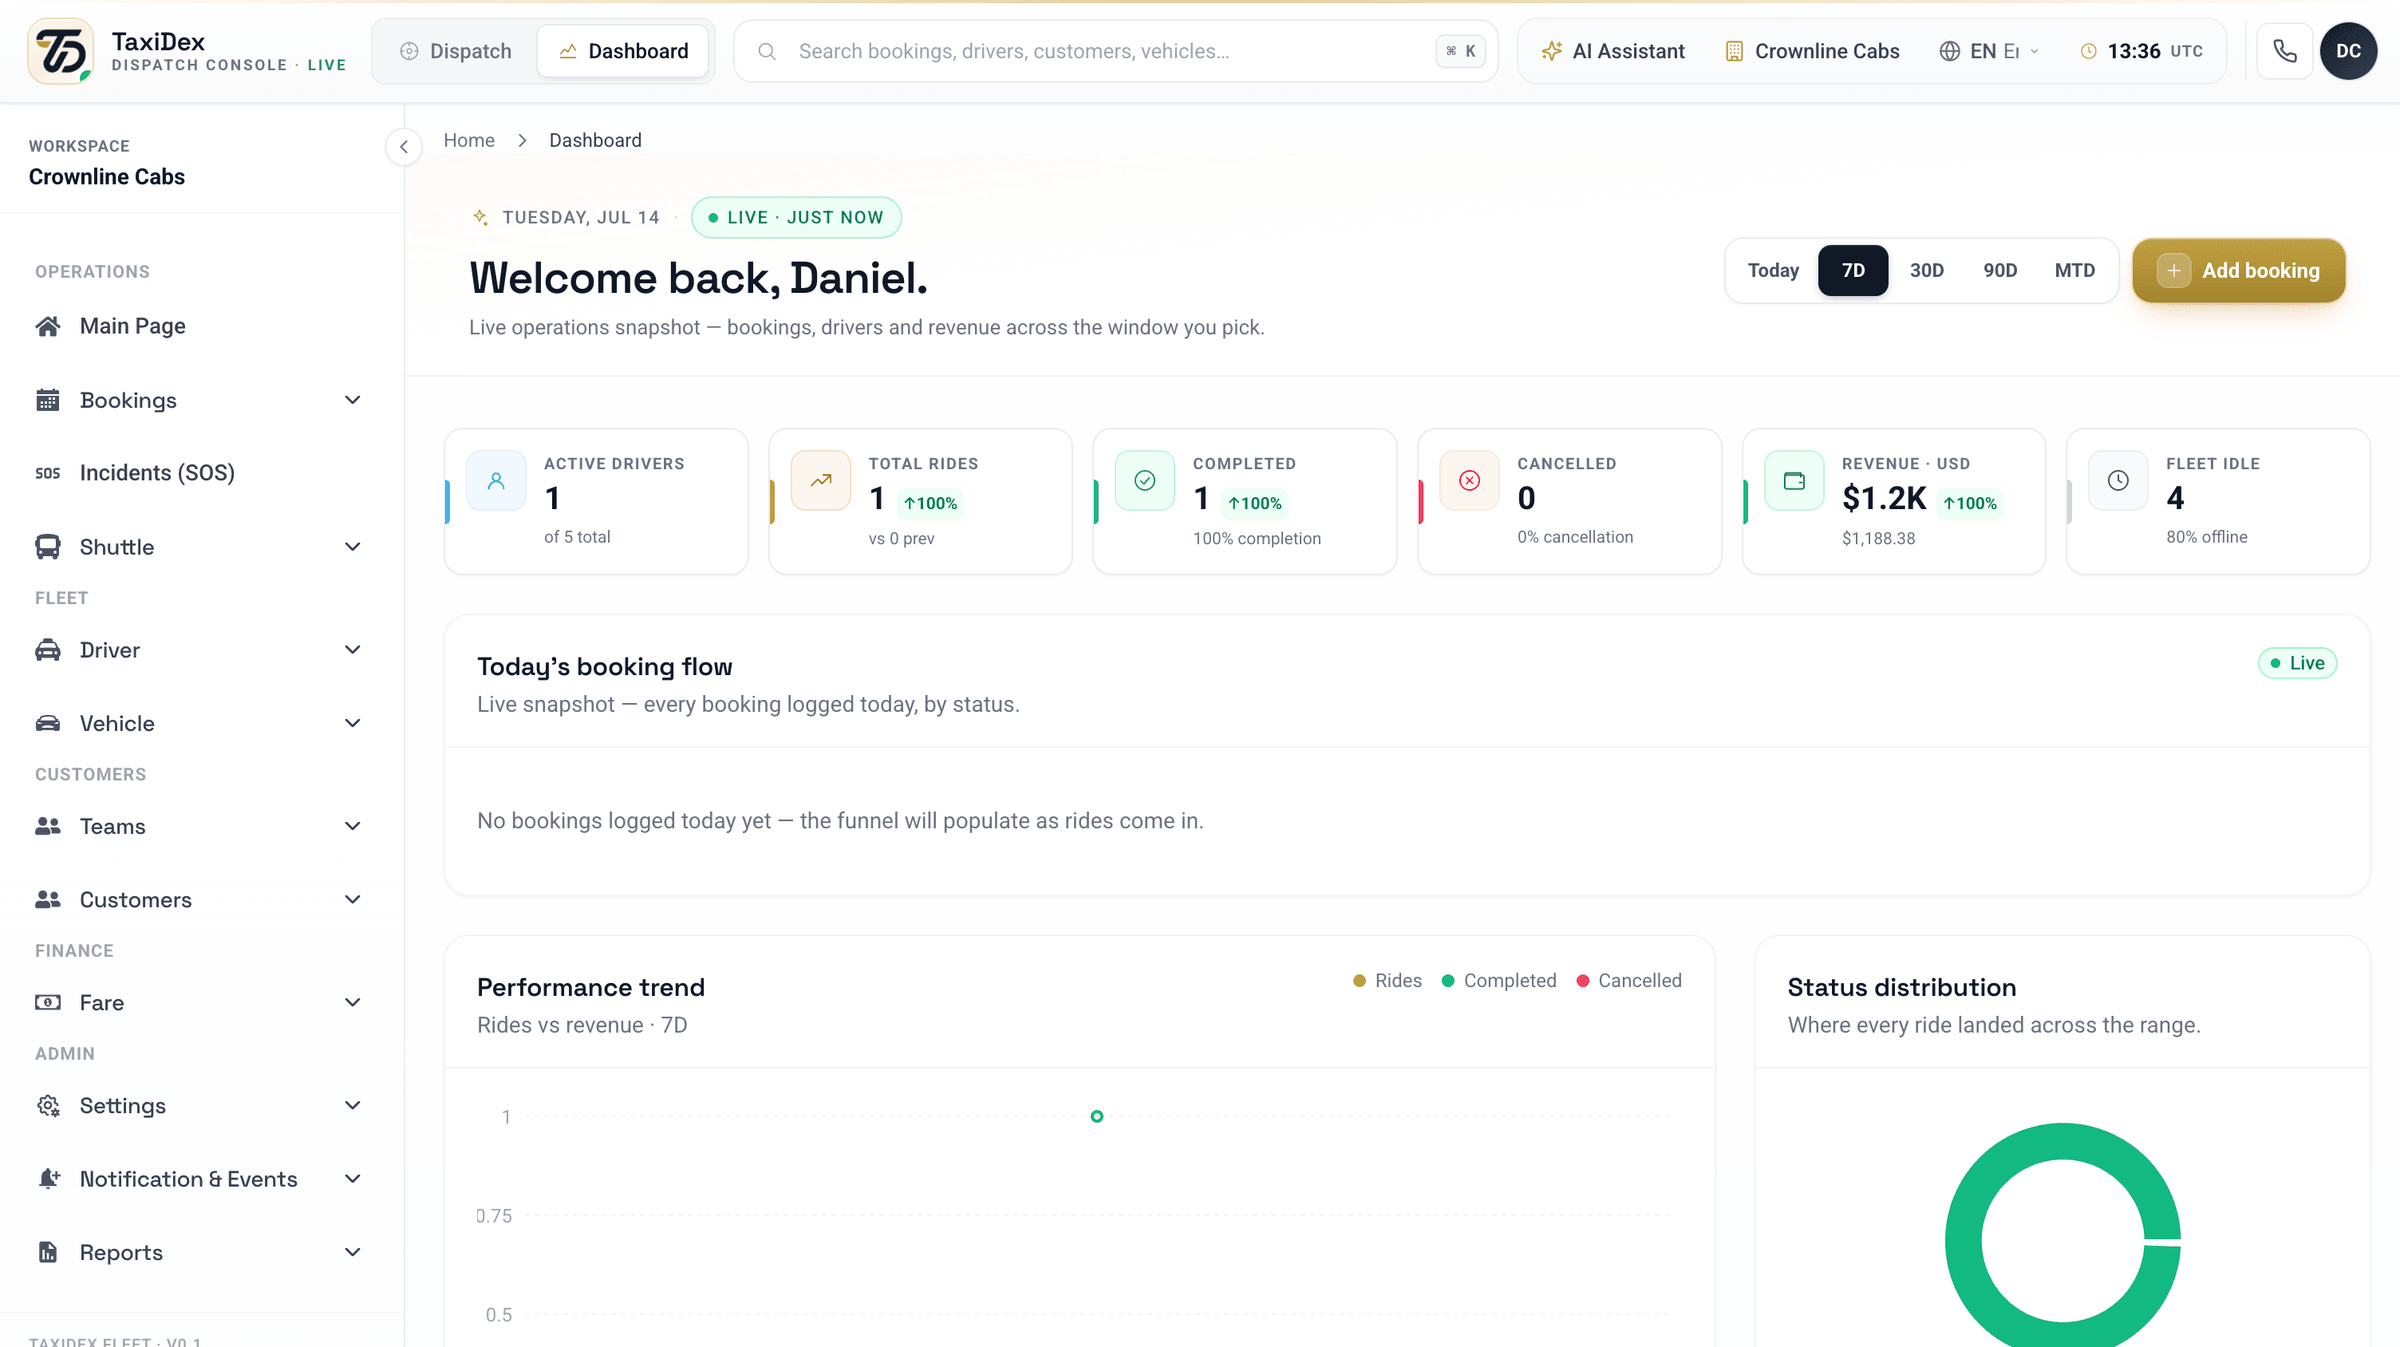Open Incidents (SOS) in sidebar
Viewport: 2400px width, 1347px height.
[x=199, y=473]
